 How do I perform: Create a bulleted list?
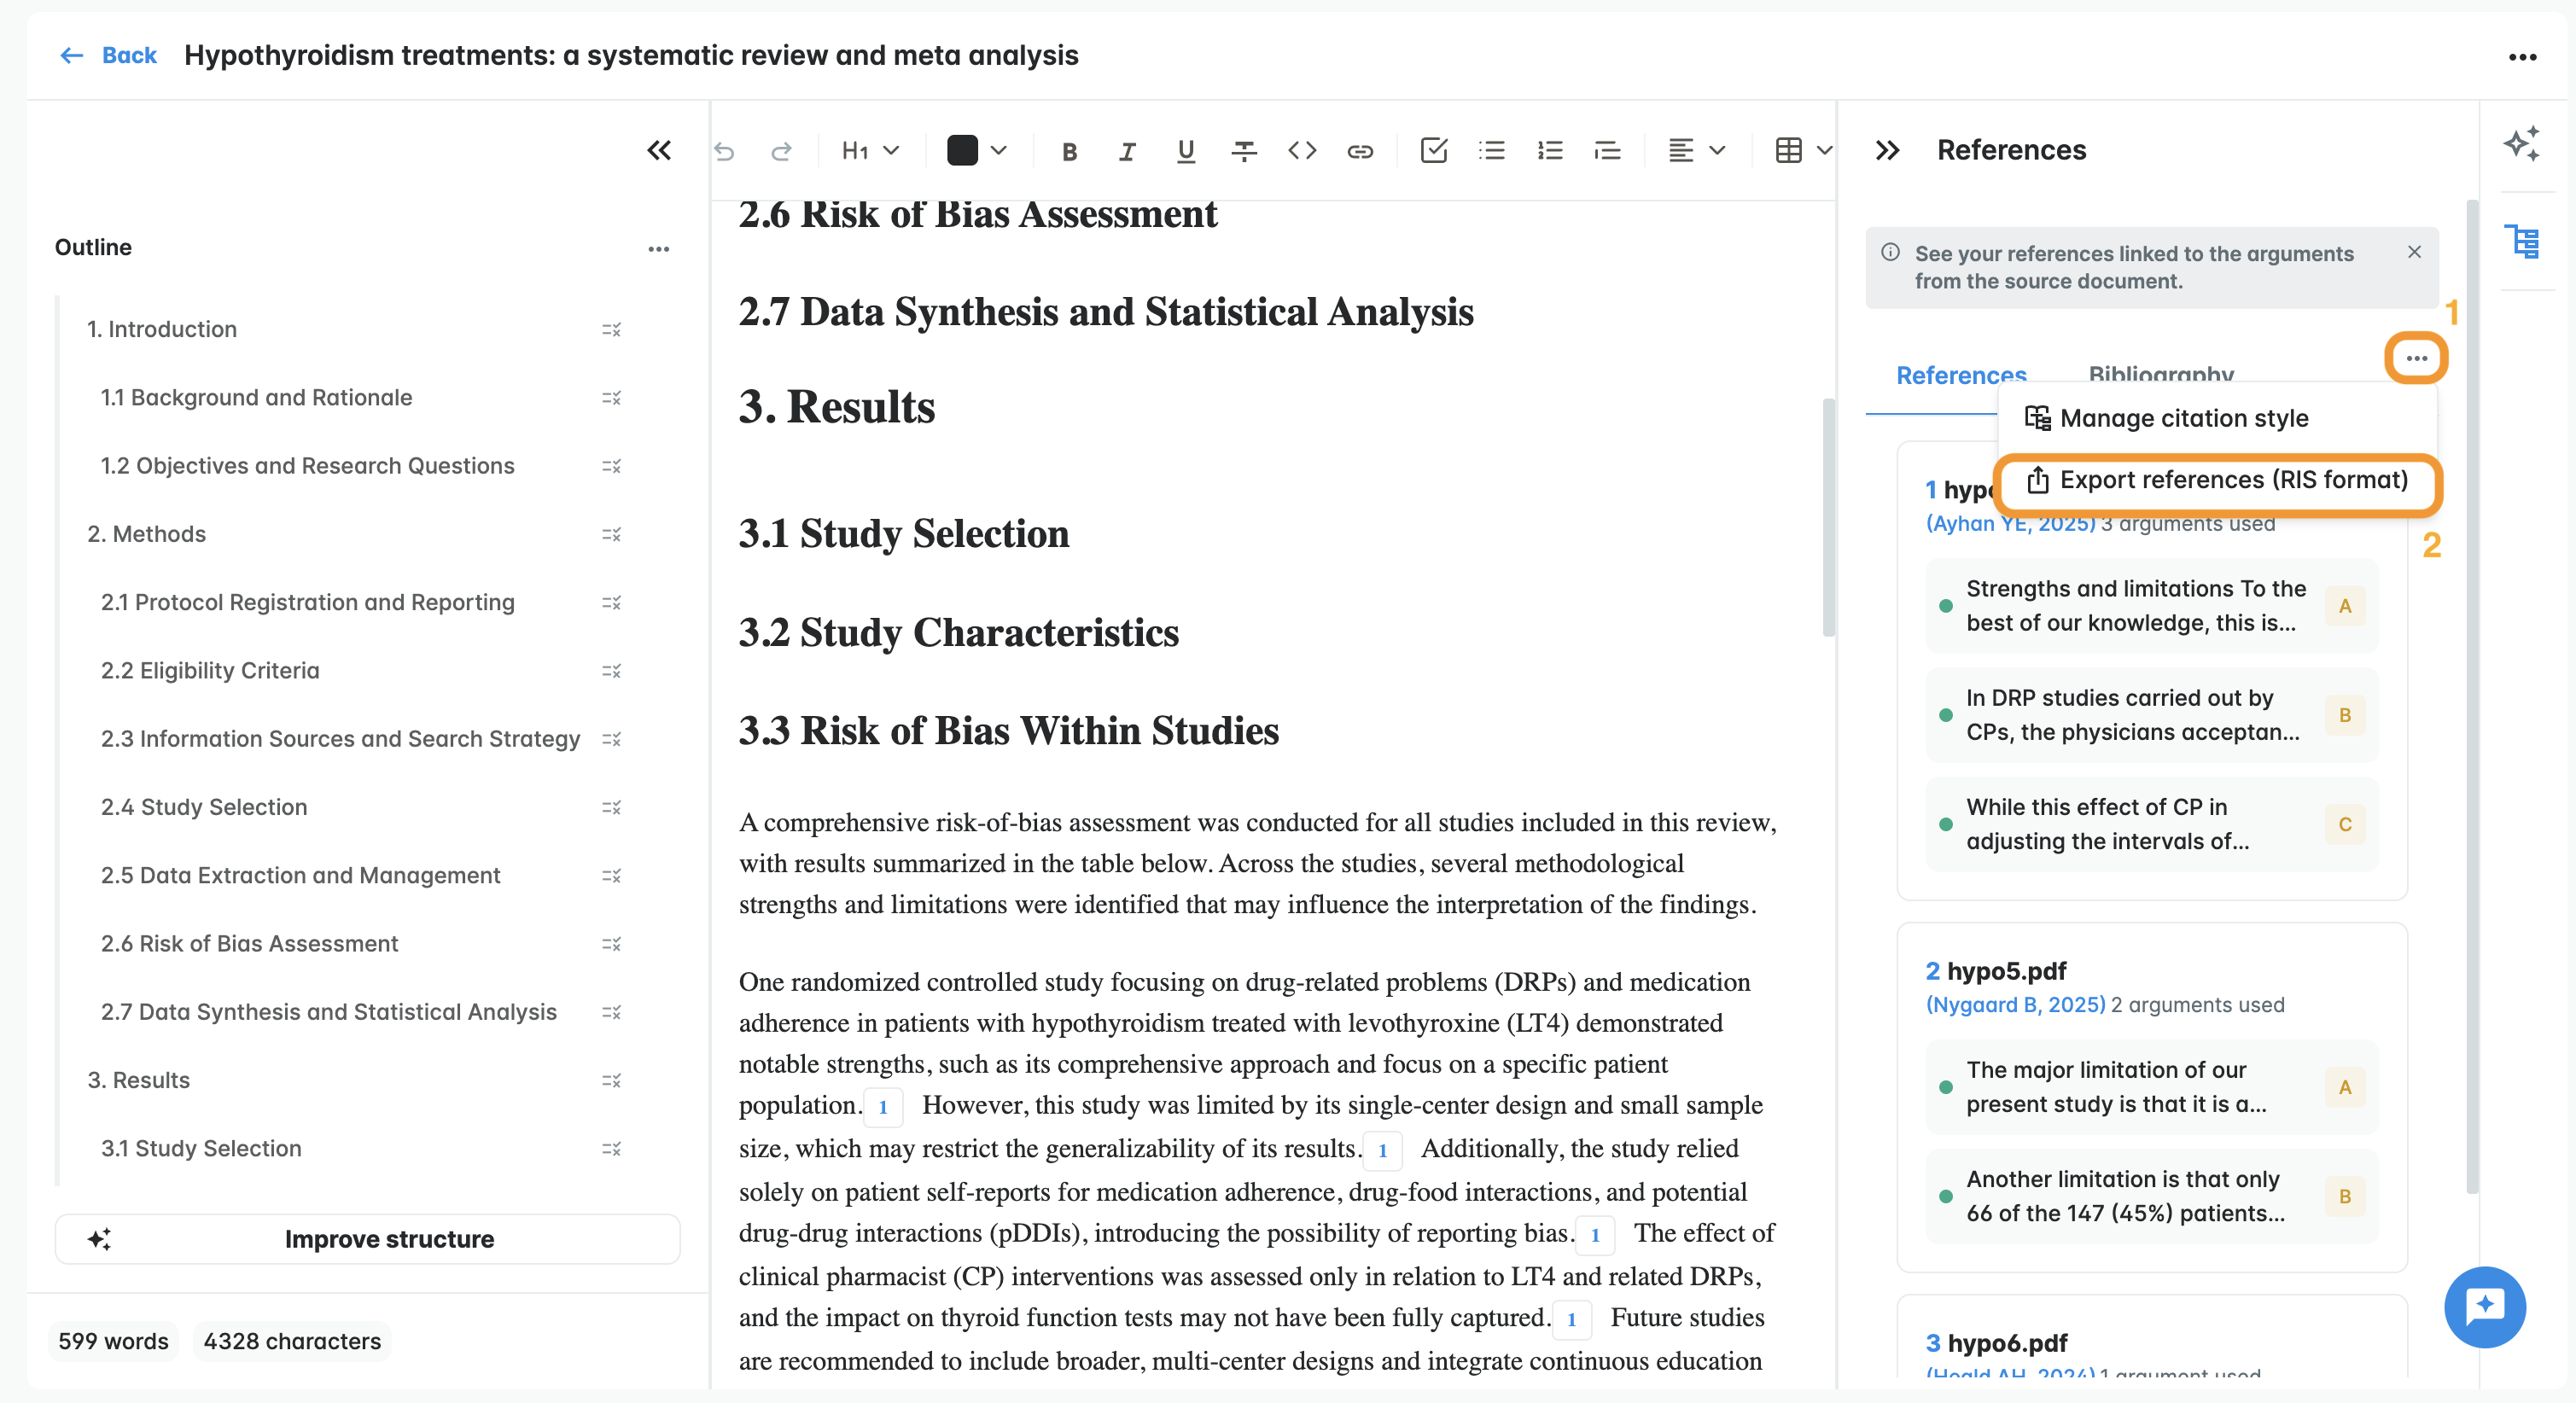1492,151
